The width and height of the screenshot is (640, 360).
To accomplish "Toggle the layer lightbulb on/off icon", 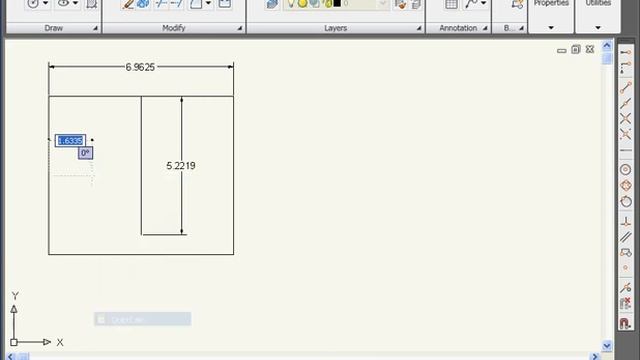I will coord(291,4).
